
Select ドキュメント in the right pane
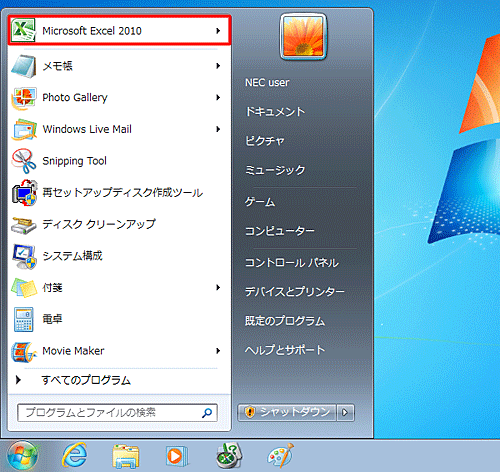tap(275, 111)
